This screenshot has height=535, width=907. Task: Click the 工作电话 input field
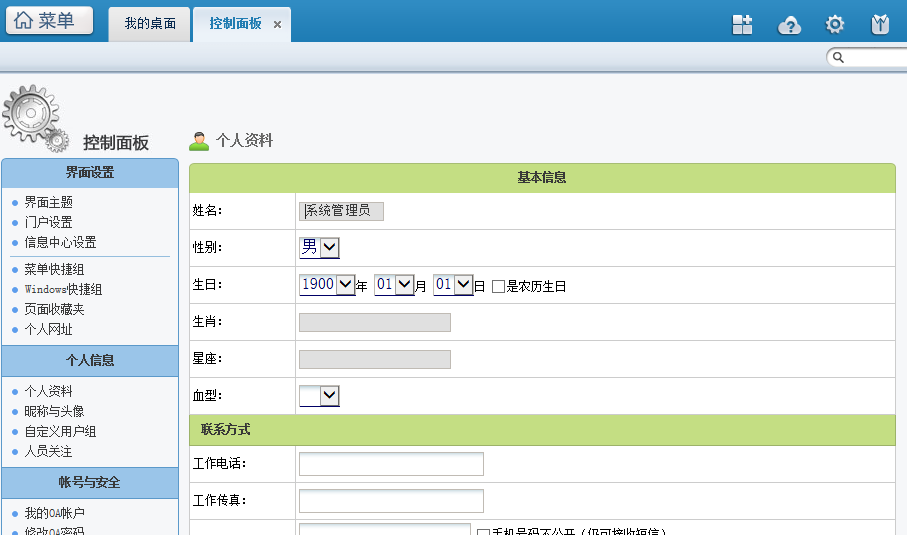point(391,464)
